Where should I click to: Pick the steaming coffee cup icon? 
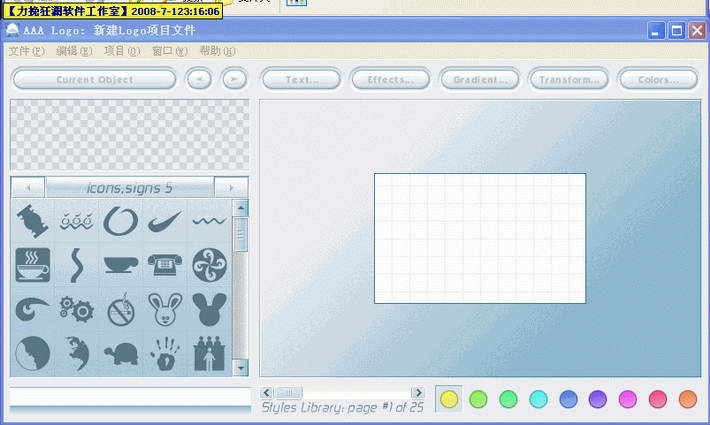pos(32,265)
